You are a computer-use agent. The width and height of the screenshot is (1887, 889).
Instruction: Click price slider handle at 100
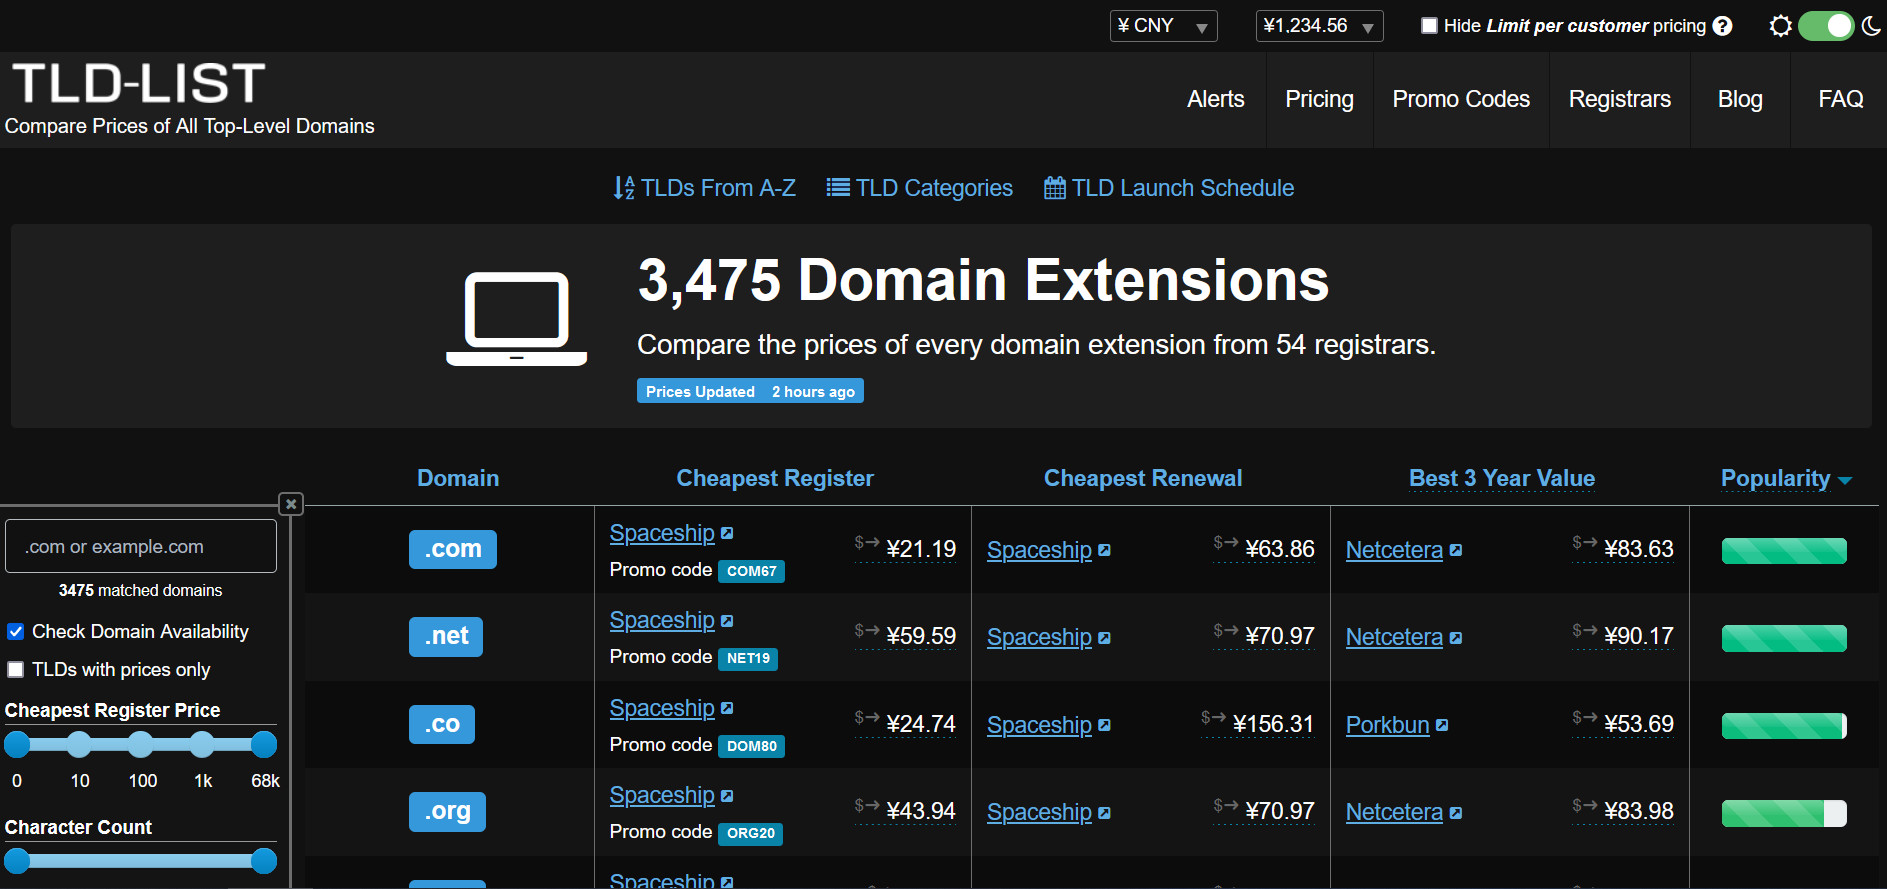[141, 744]
